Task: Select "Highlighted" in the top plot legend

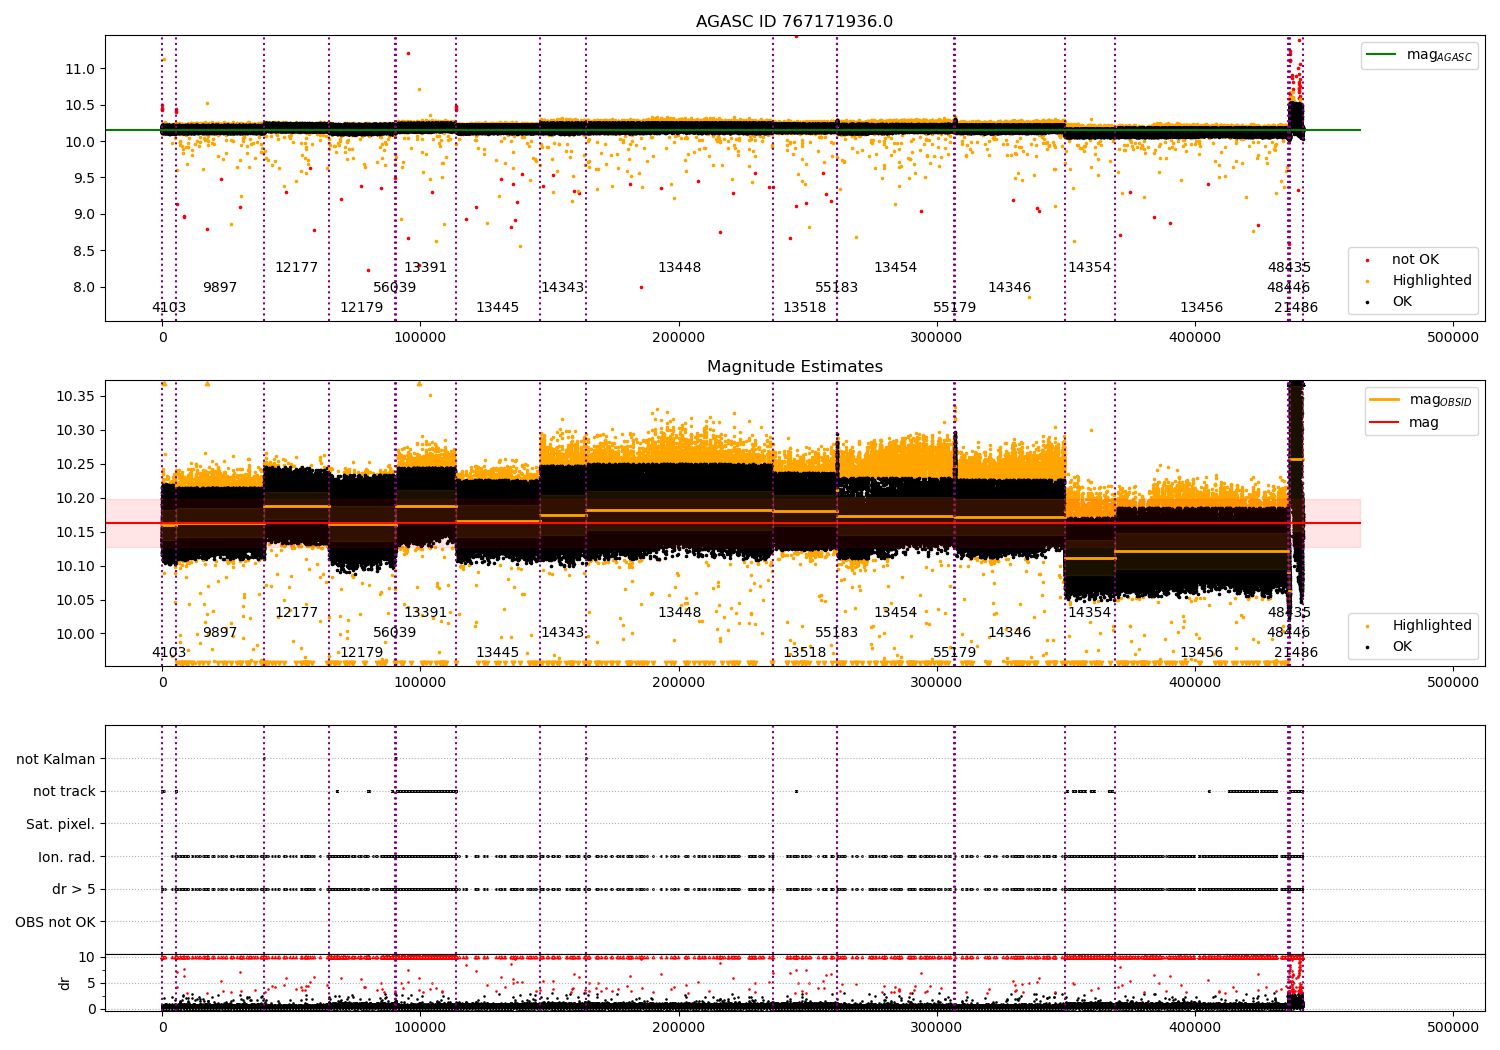Action: click(x=1432, y=281)
